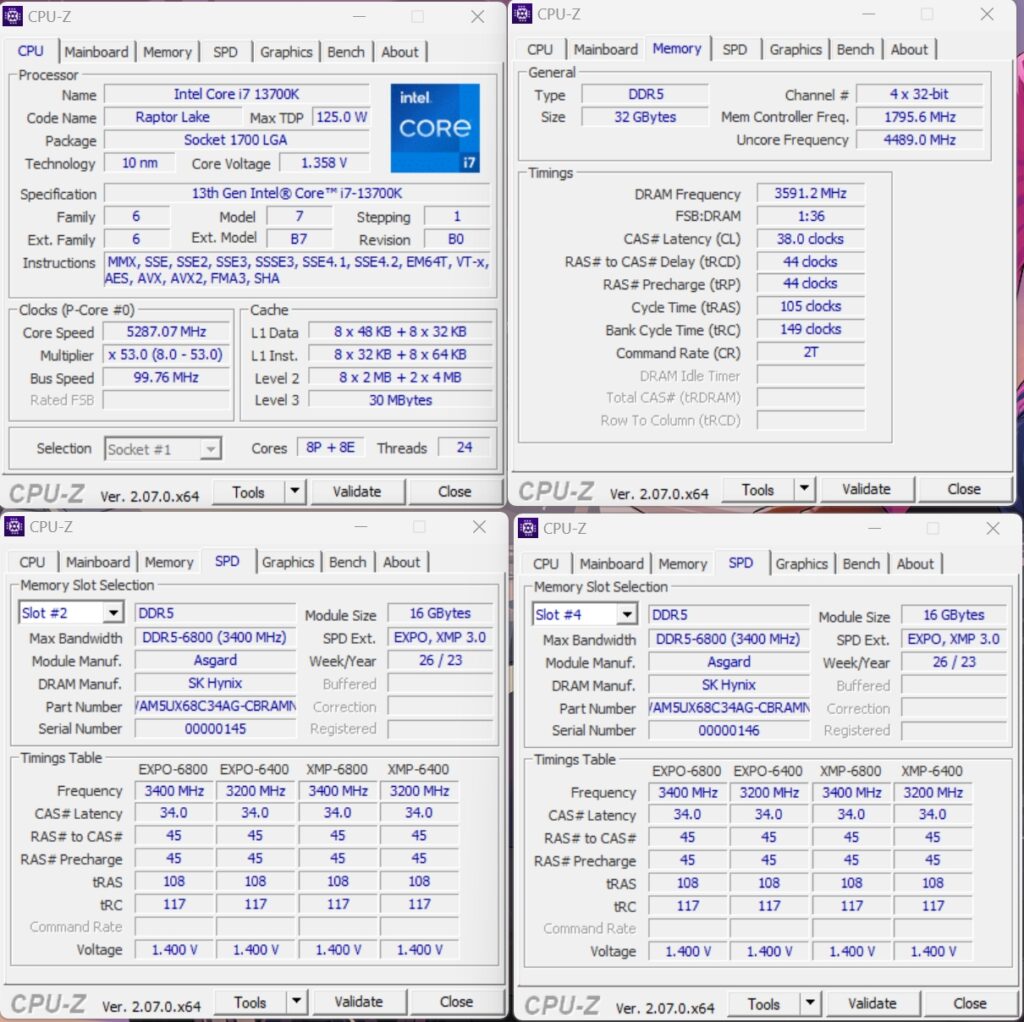Click the Level 3 cache value '30 MBytes'

[x=400, y=400]
